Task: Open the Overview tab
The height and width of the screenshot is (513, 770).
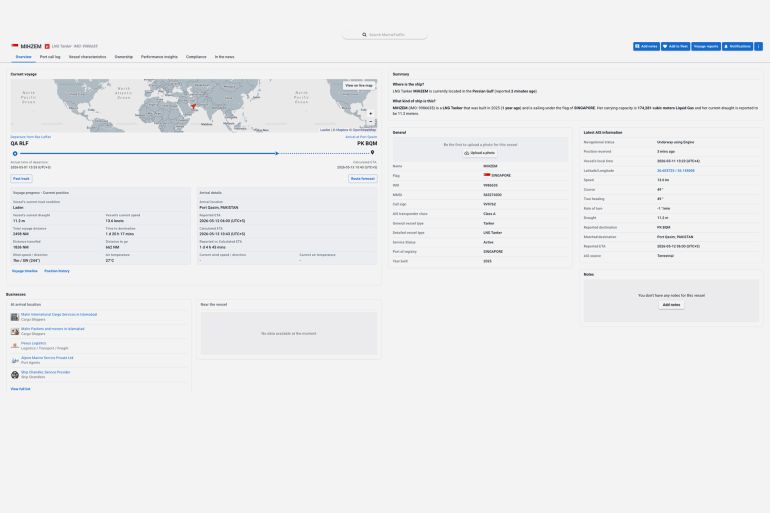Action: [x=24, y=57]
